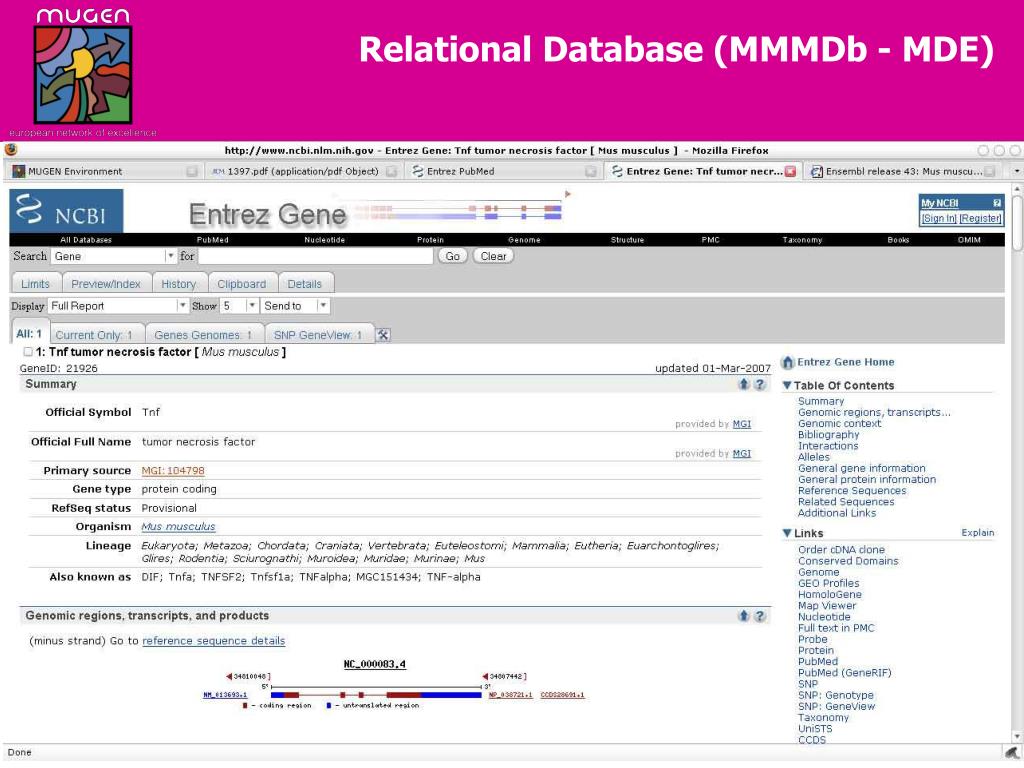Close the Entrez Gene browser tab
Image resolution: width=1024 pixels, height=768 pixels.
pyautogui.click(x=790, y=172)
